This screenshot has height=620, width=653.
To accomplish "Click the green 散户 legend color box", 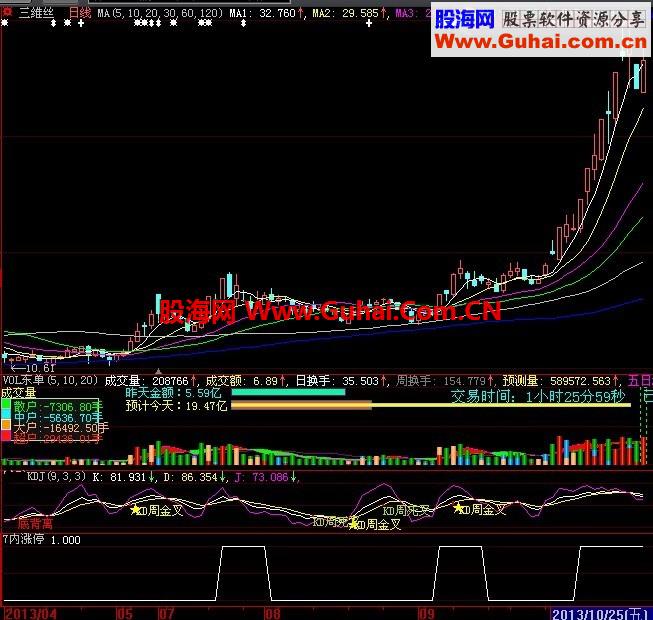I will (x=6, y=407).
